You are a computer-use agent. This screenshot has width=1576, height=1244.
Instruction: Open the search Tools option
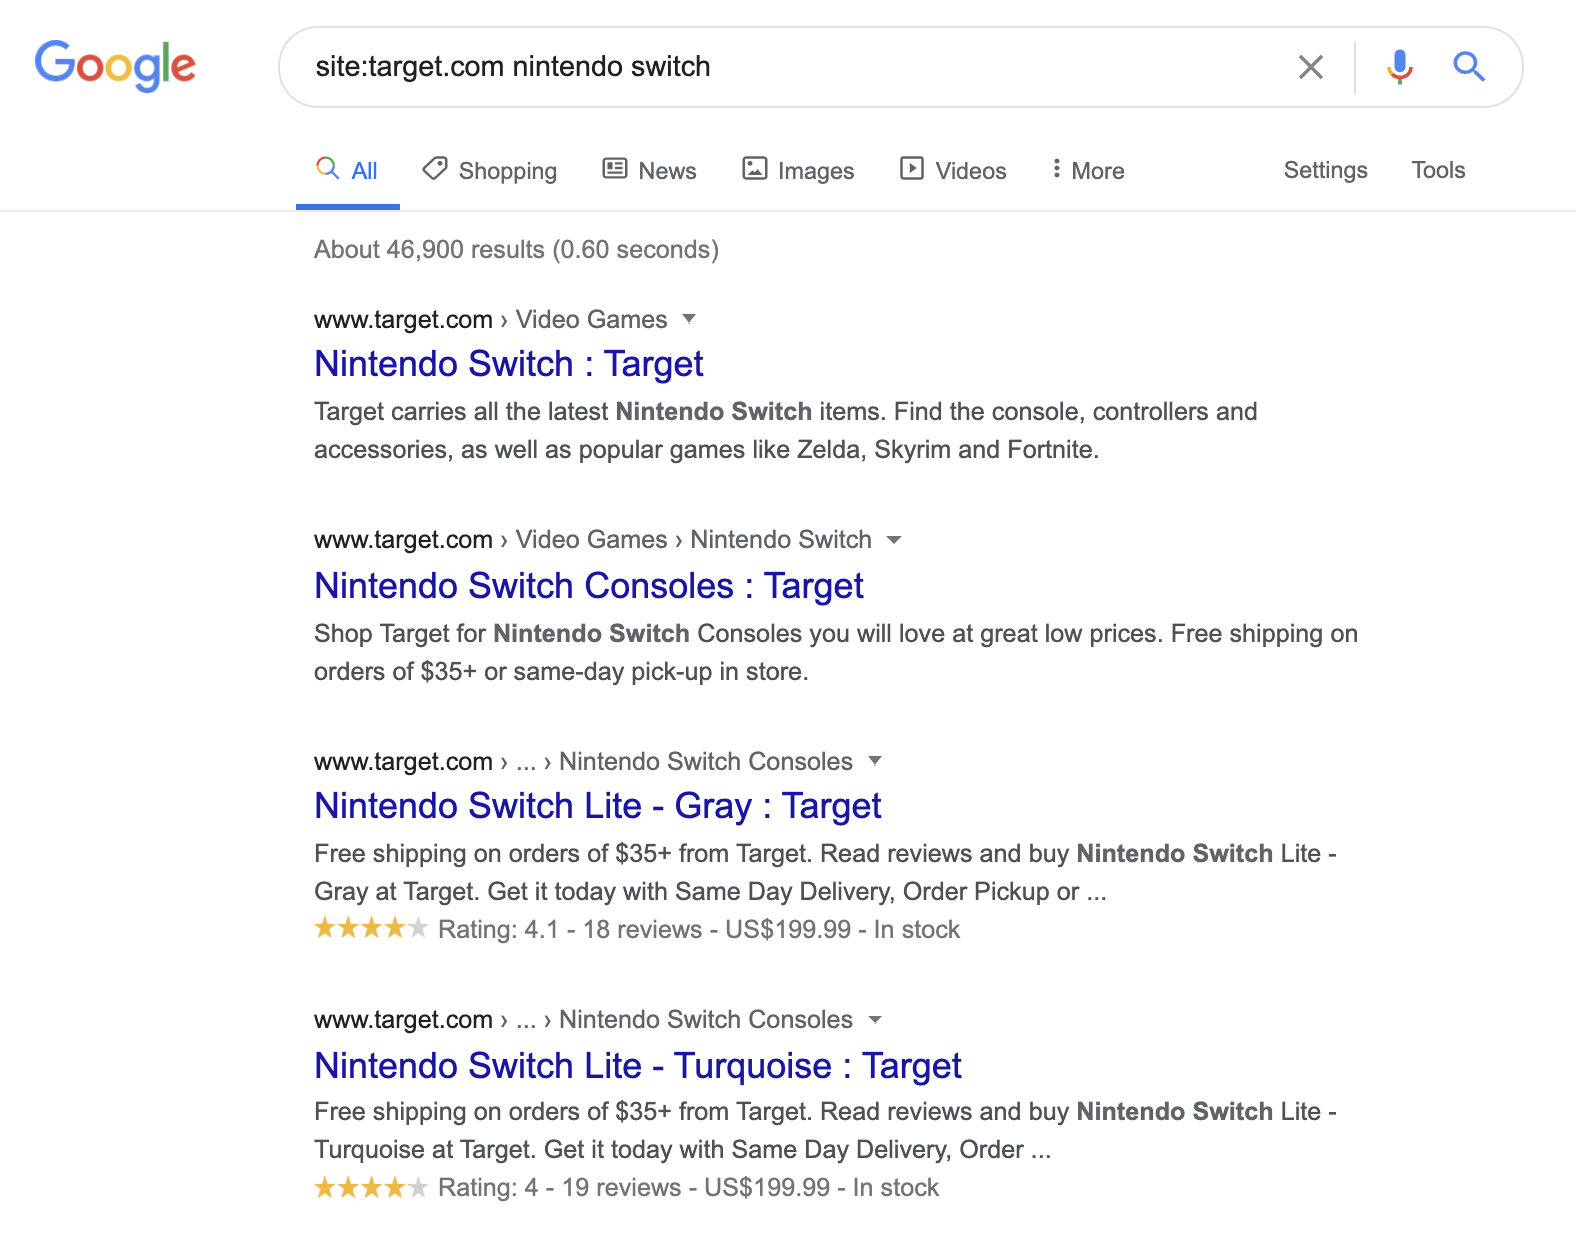[x=1437, y=170]
